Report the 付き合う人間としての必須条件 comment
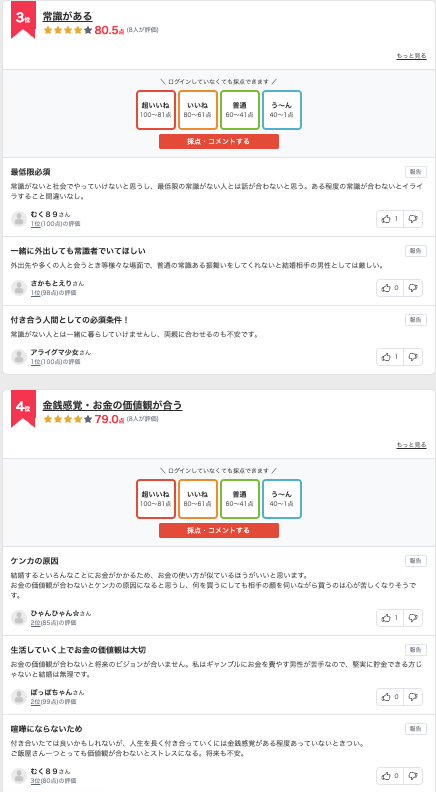Screen dimensions: 436x792 pos(415,320)
